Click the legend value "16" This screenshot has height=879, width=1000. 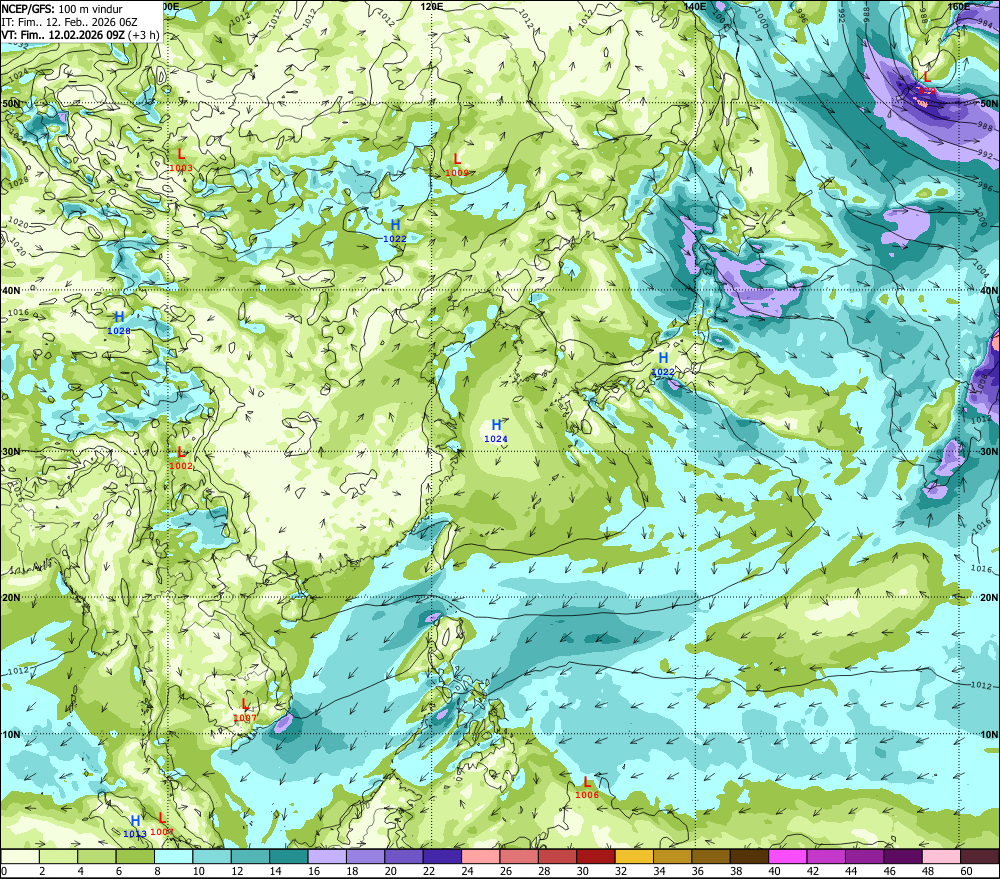313,871
